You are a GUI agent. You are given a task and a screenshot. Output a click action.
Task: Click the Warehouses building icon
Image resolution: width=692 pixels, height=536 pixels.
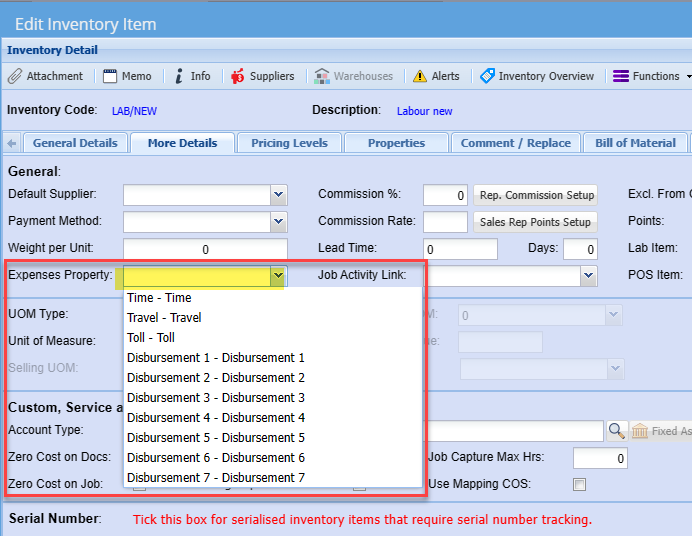pos(322,76)
